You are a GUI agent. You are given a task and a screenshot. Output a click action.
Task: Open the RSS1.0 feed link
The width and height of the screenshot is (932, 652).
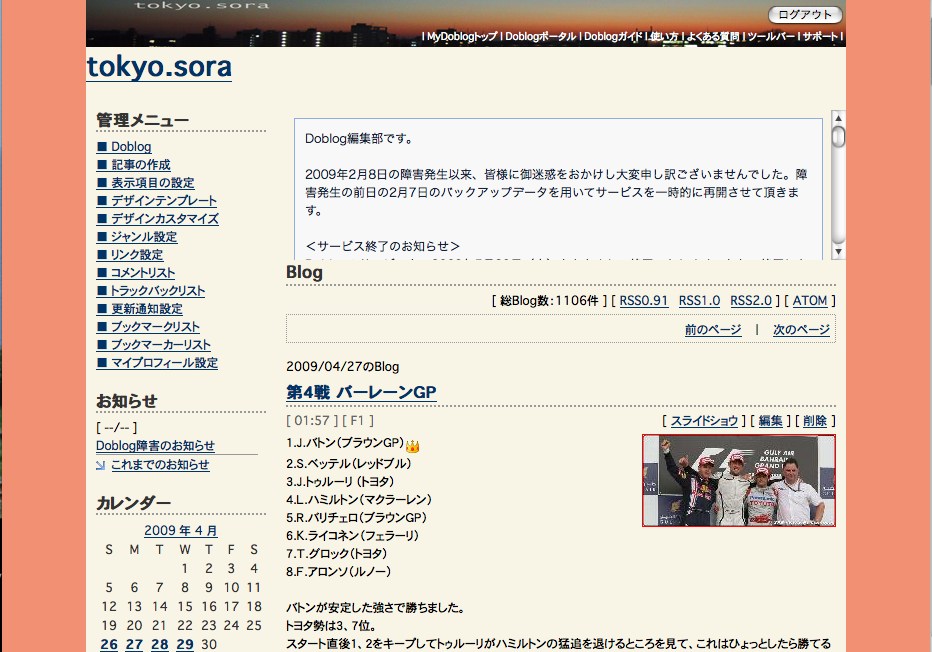tap(699, 301)
